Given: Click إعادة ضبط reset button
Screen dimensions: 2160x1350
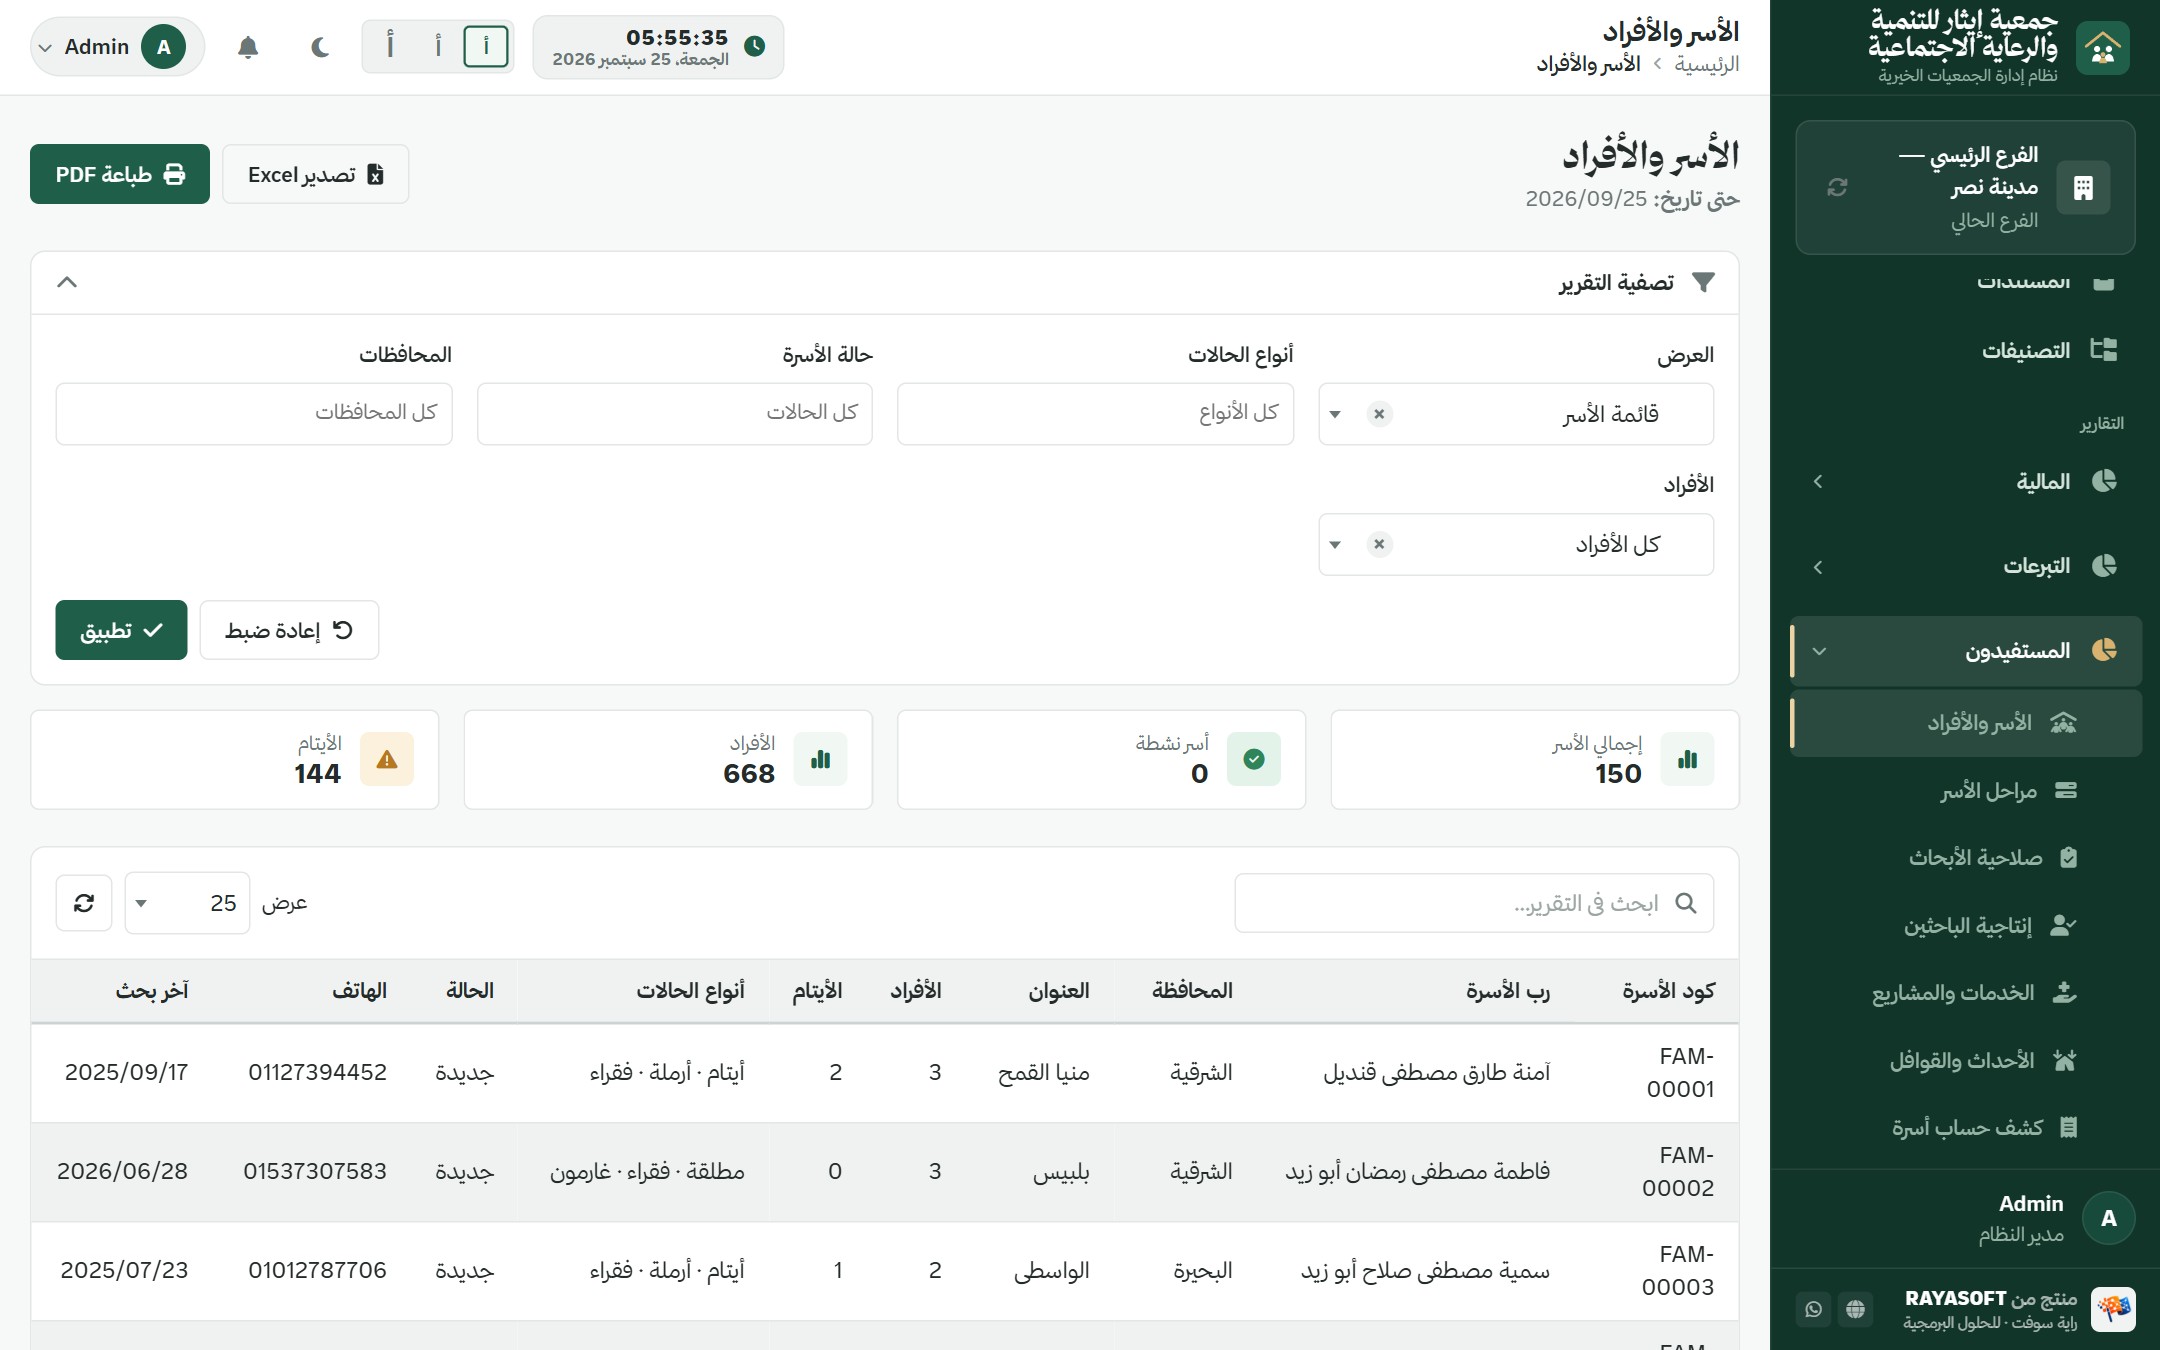Looking at the screenshot, I should pos(289,630).
